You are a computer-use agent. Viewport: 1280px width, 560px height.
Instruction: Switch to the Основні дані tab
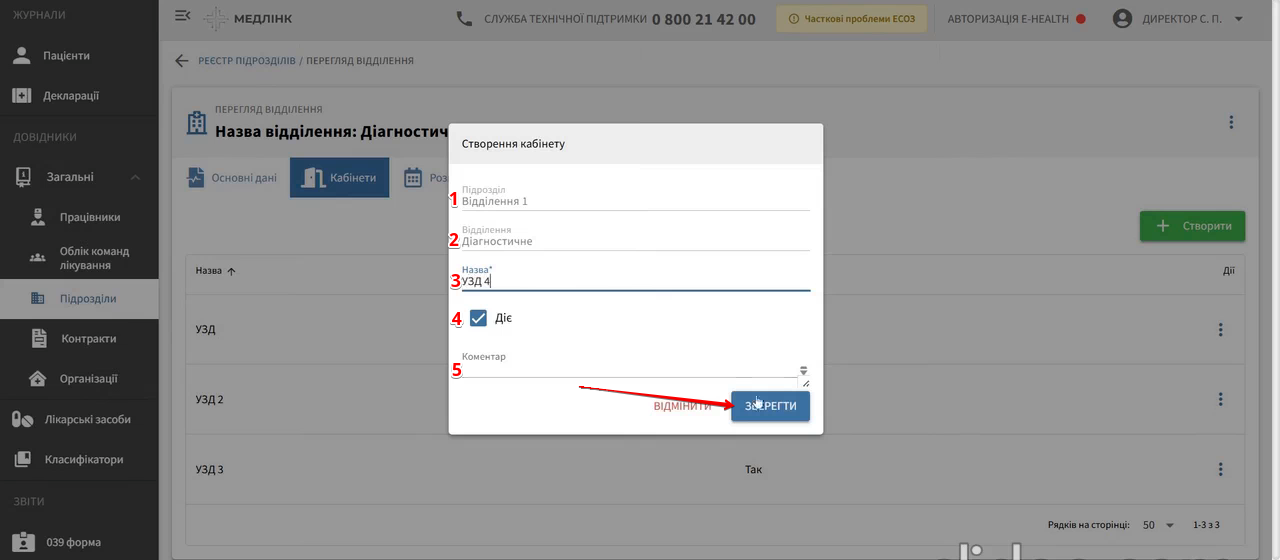[x=232, y=178]
